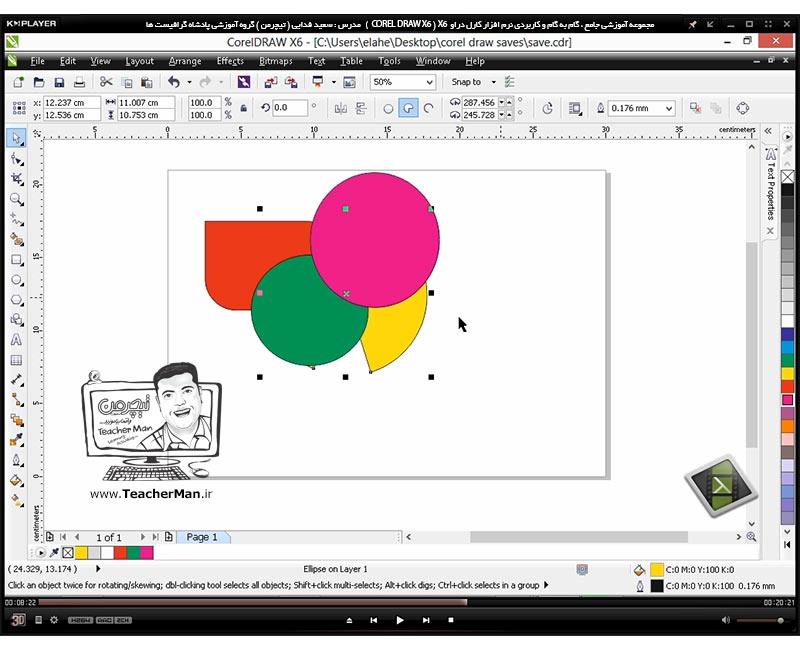This screenshot has height=650, width=800.
Task: Open the Arrange menu
Action: (185, 61)
